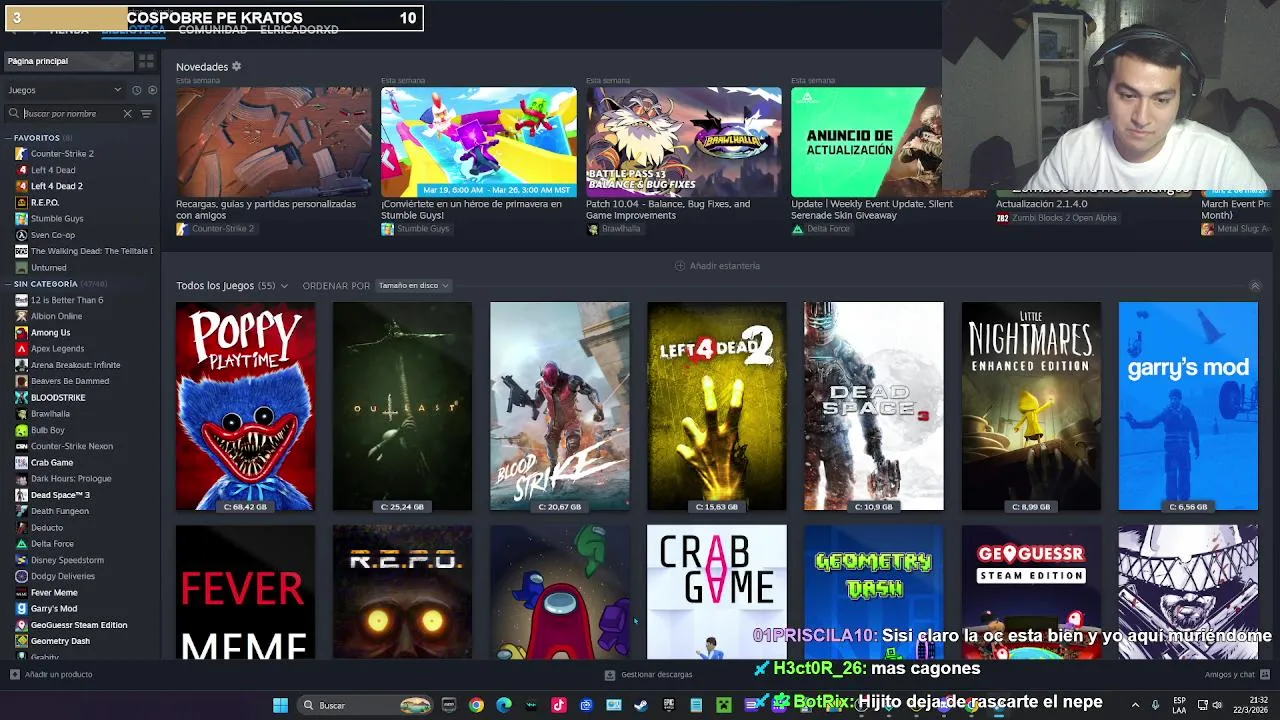Open Steam from the Windows taskbar
The width and height of the screenshot is (1280, 720).
point(641,705)
